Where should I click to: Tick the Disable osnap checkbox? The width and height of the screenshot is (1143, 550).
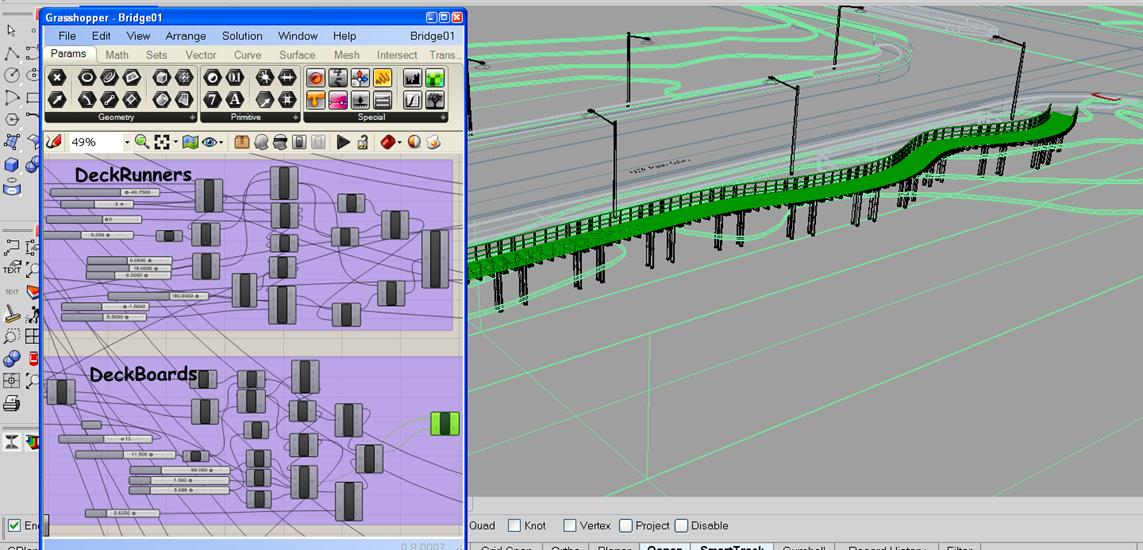[x=681, y=526]
